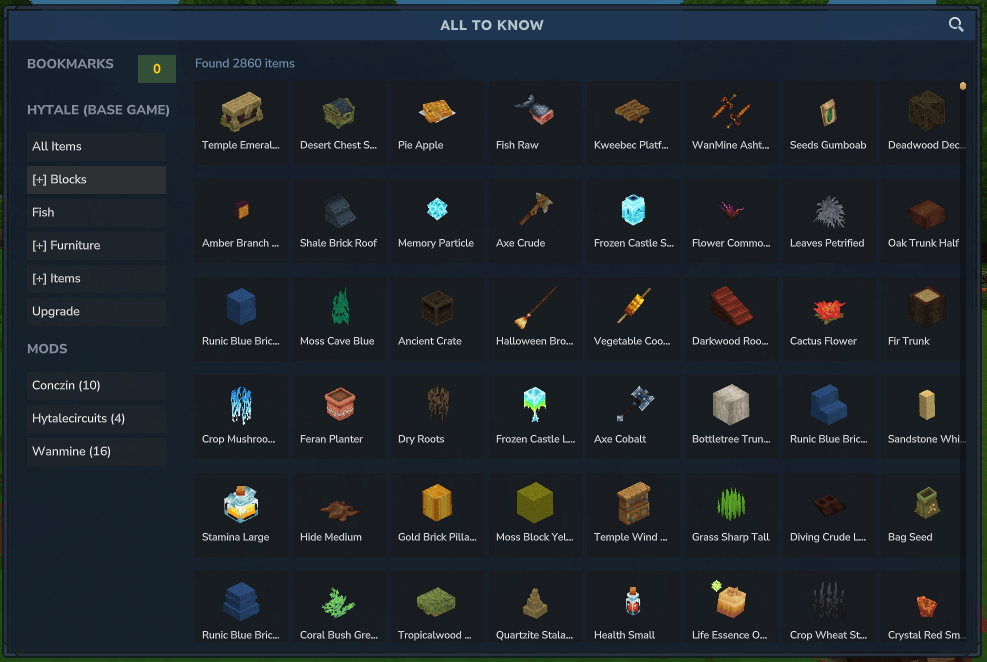Expand the [+] Furniture category
The image size is (987, 662).
point(96,246)
